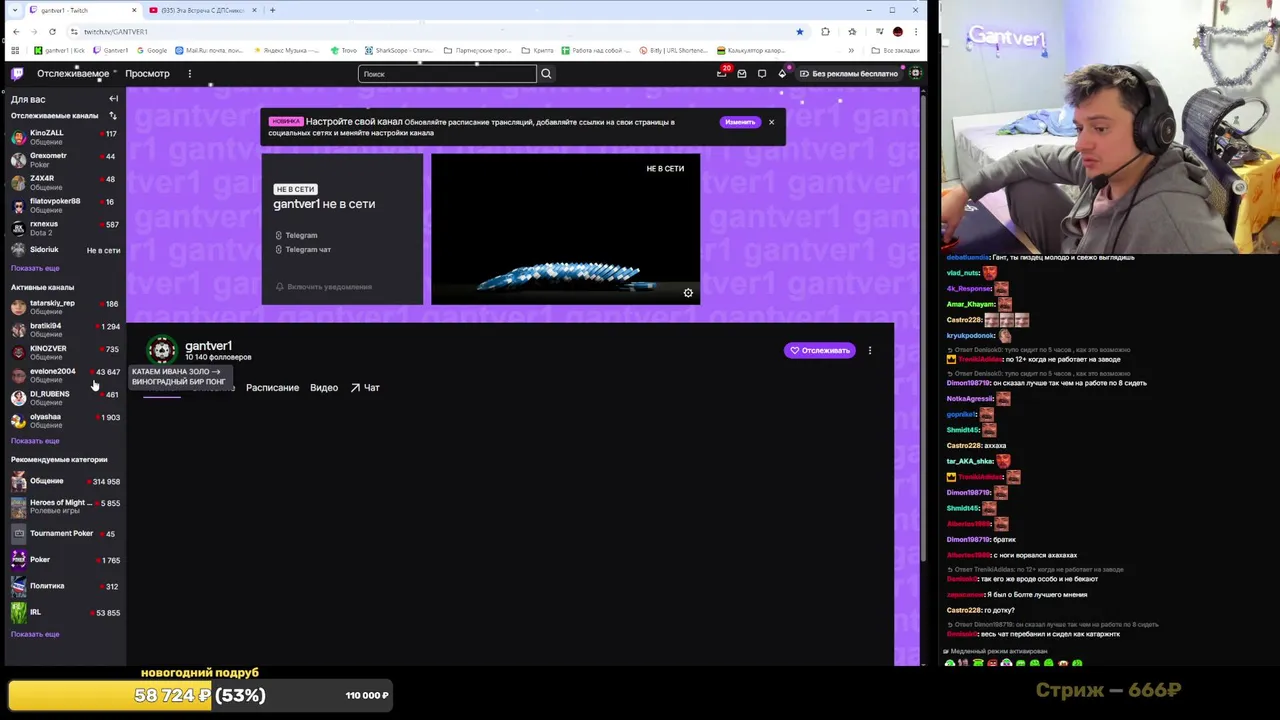Expand the bookmarks overflow chevron
This screenshot has width=1280, height=720.
coord(851,50)
